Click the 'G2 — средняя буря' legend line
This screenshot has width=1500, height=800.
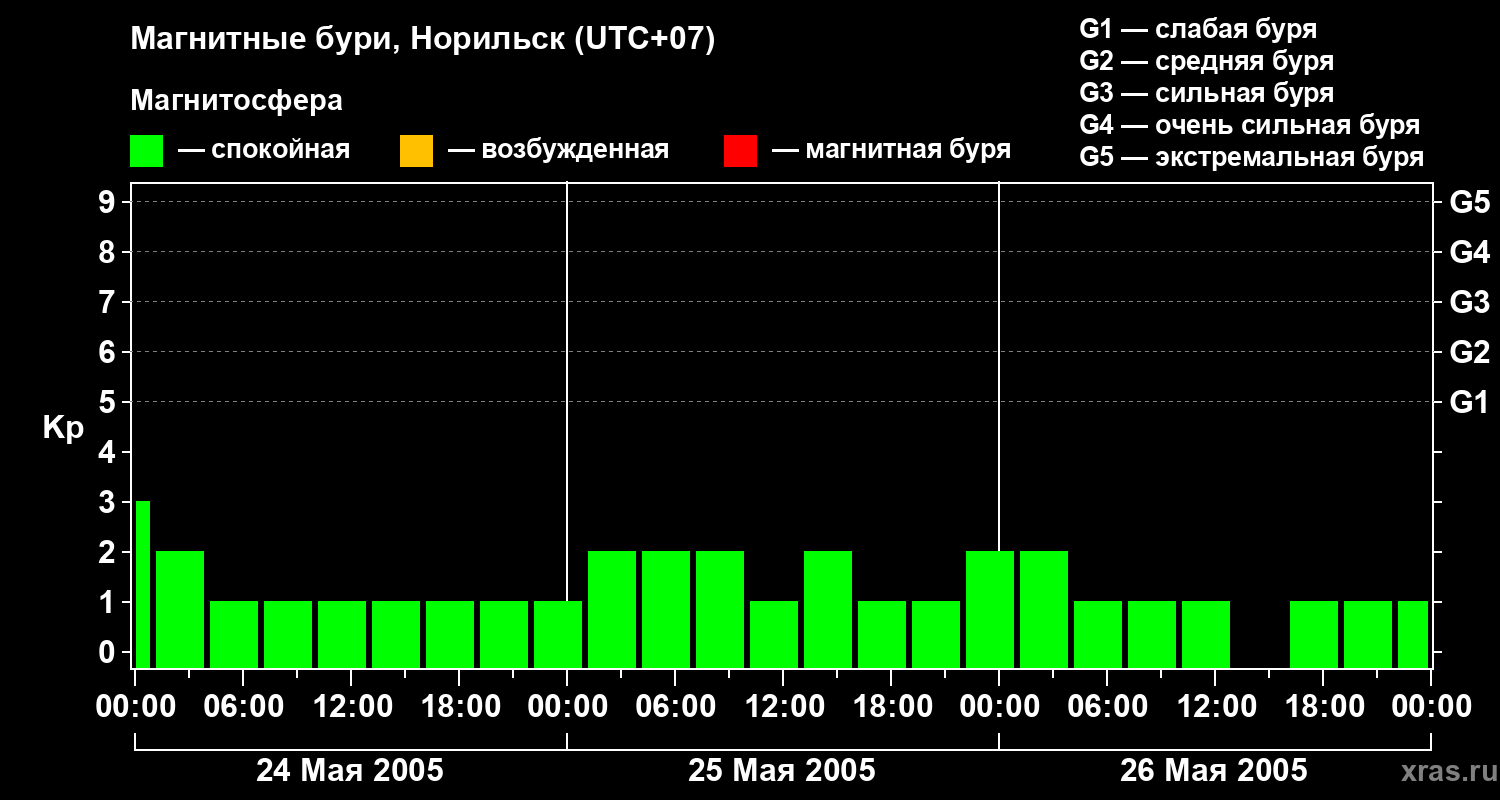tap(1206, 61)
